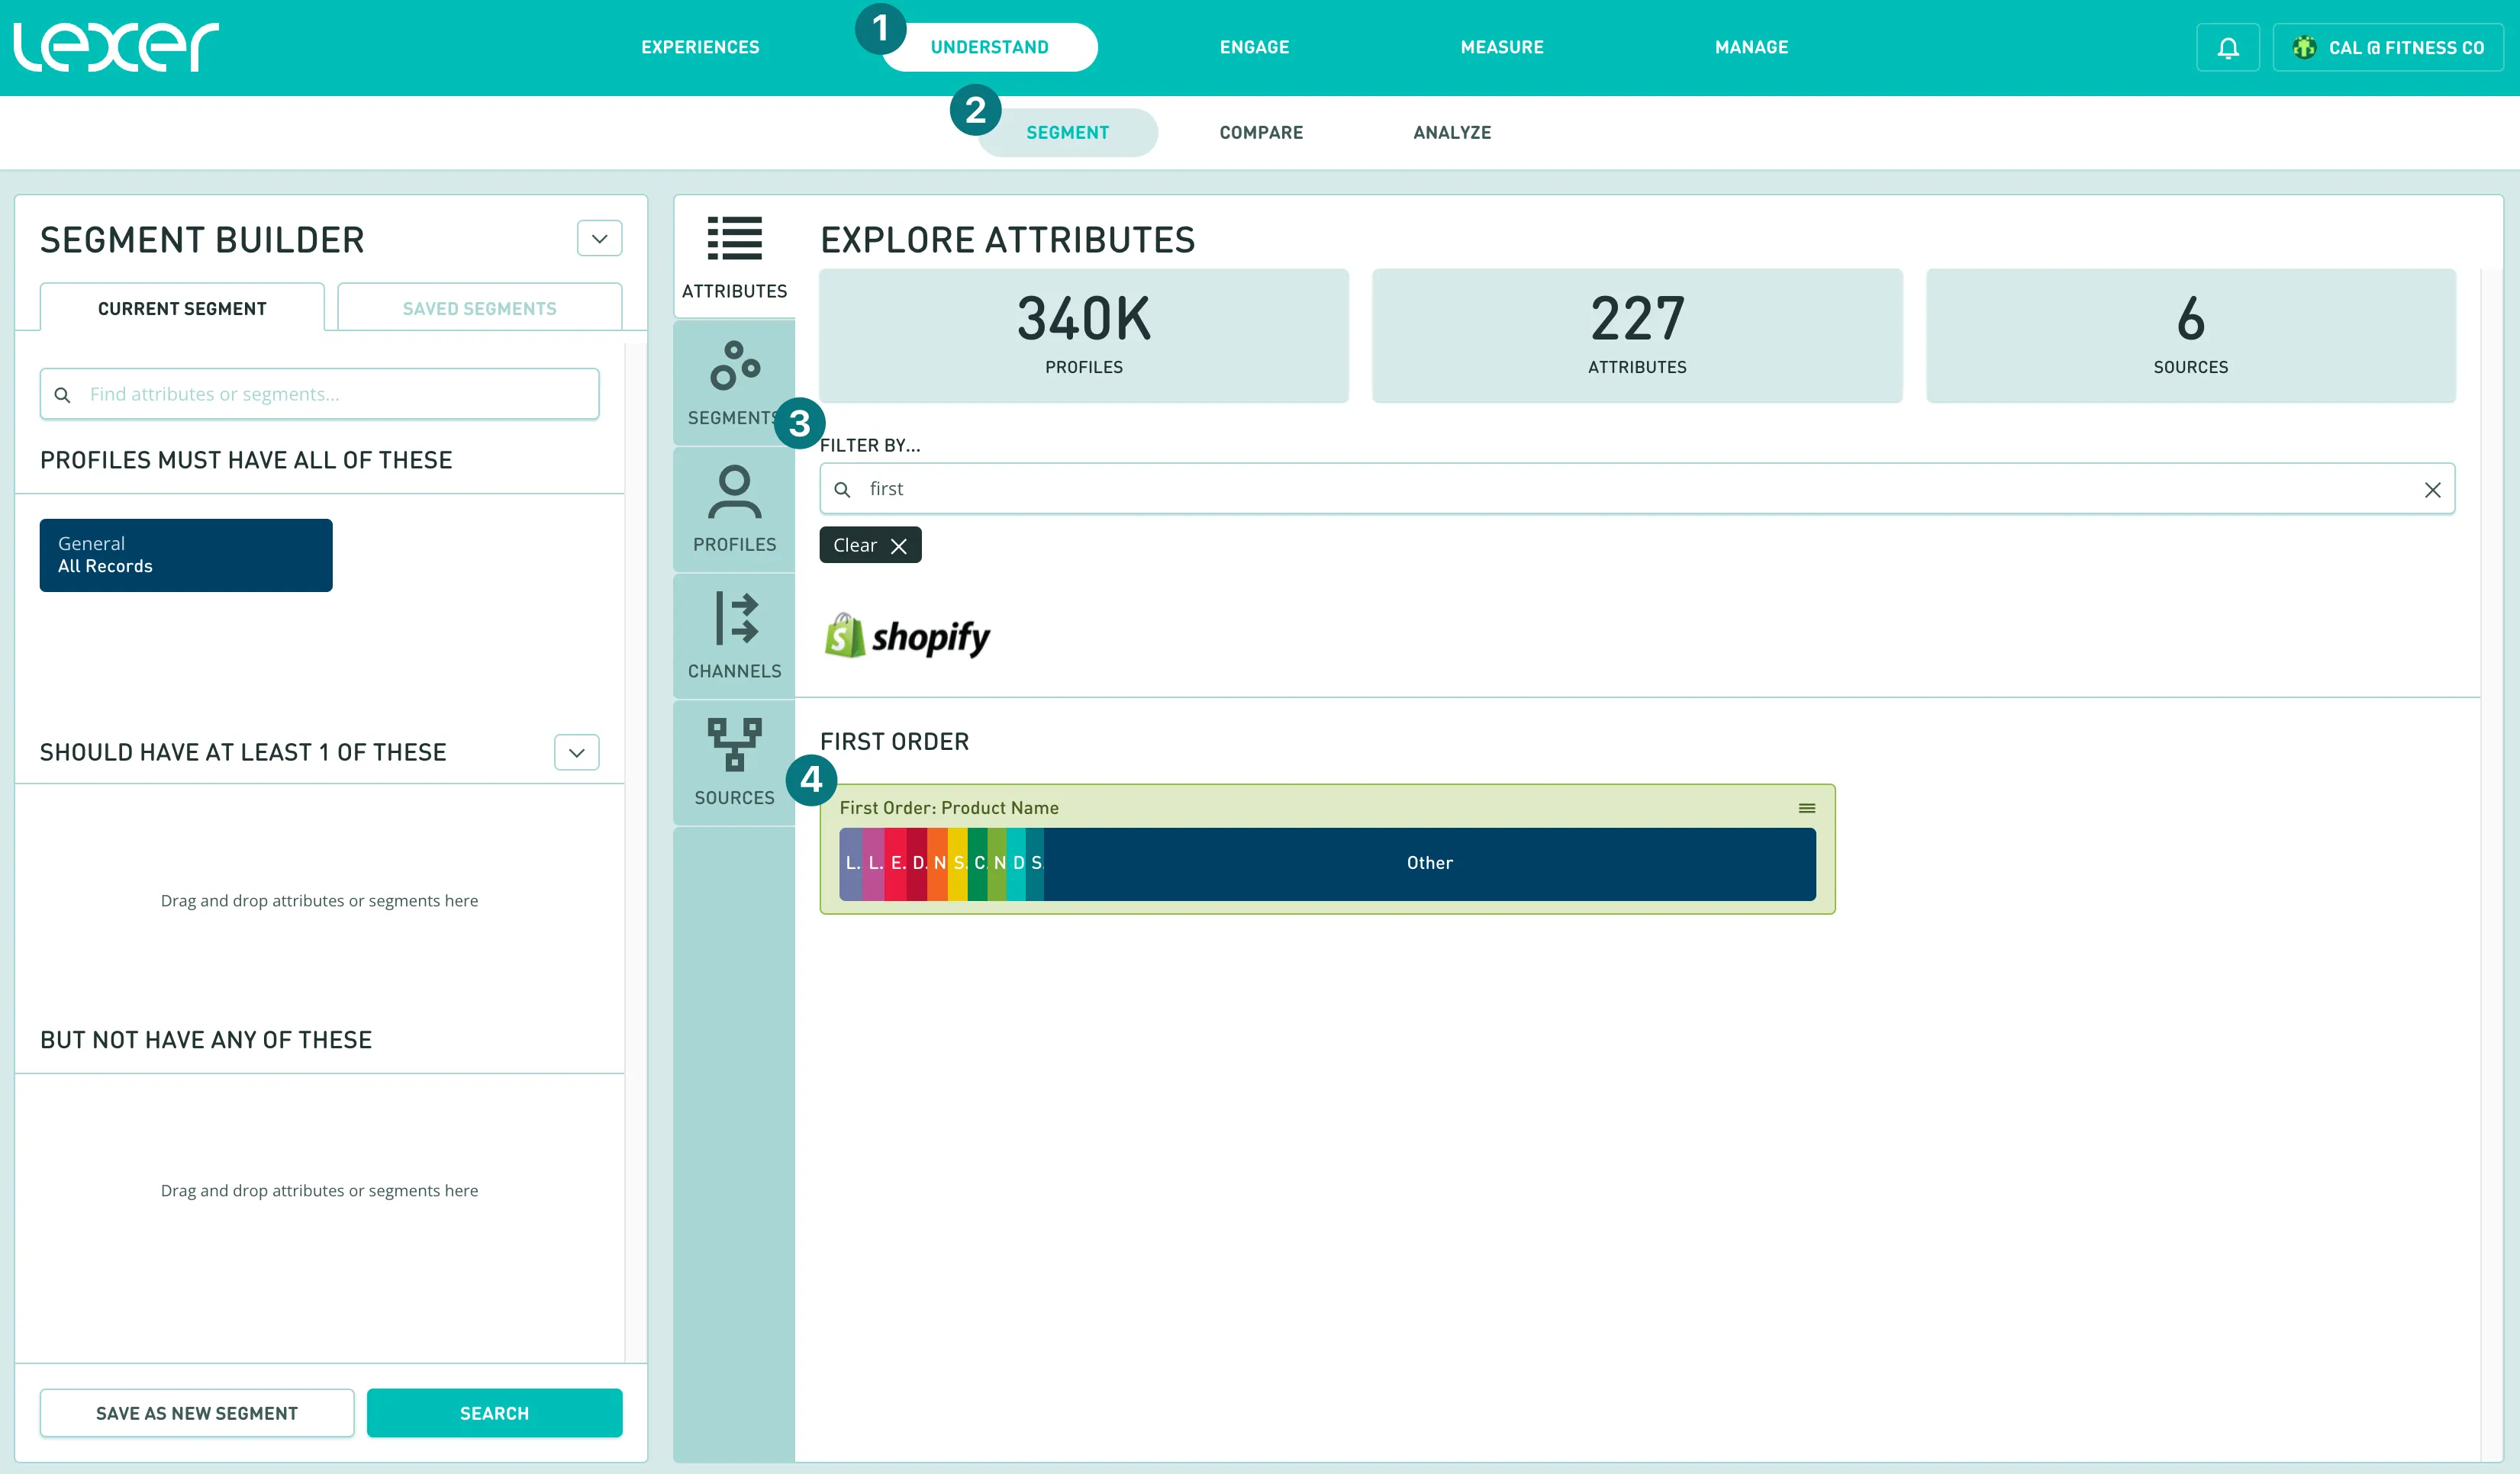Collapse Should Have At Least 1 section
The image size is (2520, 1474).
576,752
